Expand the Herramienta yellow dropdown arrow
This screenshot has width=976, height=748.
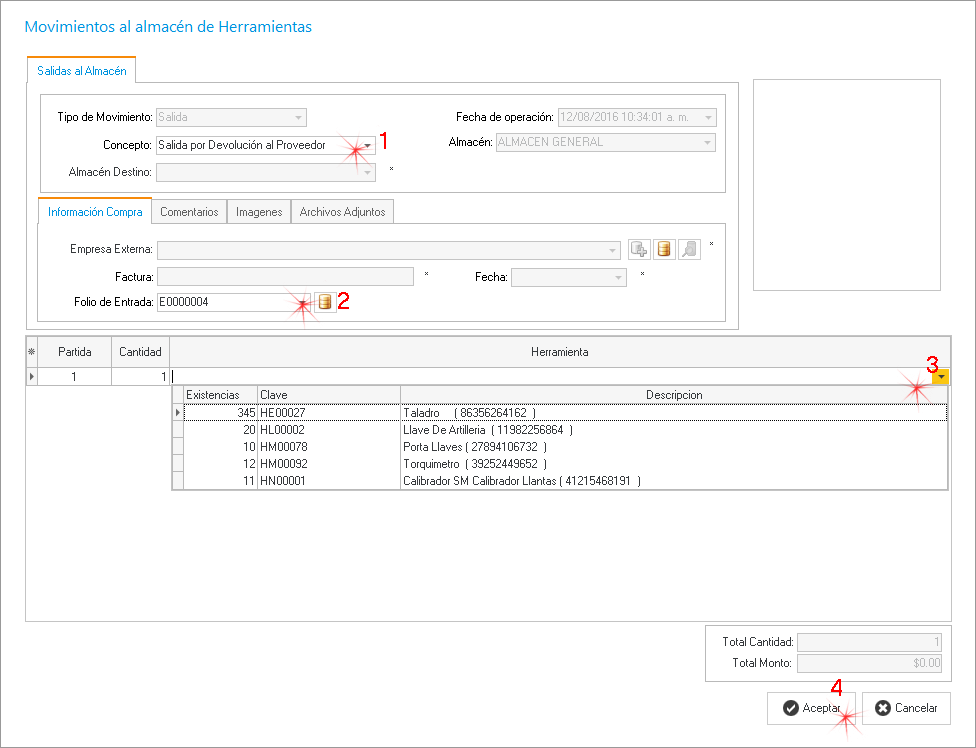941,377
